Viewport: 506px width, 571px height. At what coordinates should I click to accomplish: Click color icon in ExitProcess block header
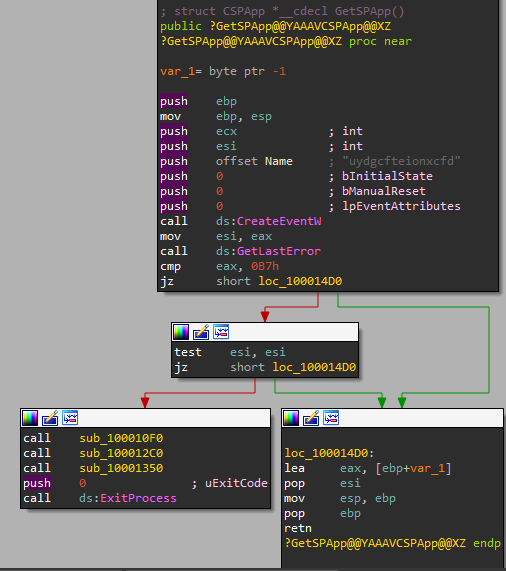click(30, 418)
